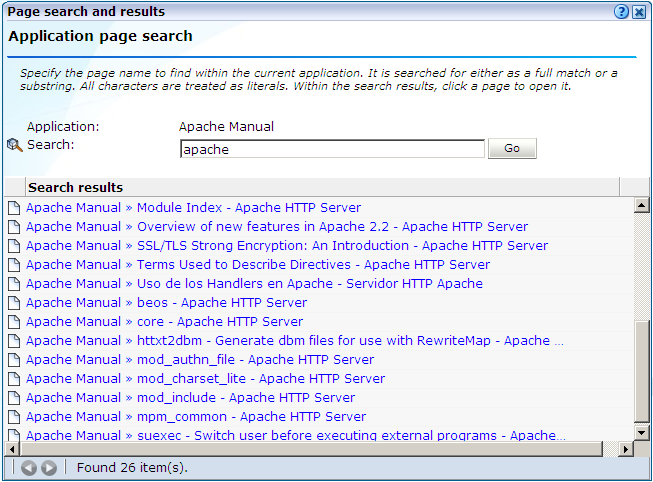Close the Page search and results dialog
Image resolution: width=653 pixels, height=482 pixels.
(x=639, y=12)
